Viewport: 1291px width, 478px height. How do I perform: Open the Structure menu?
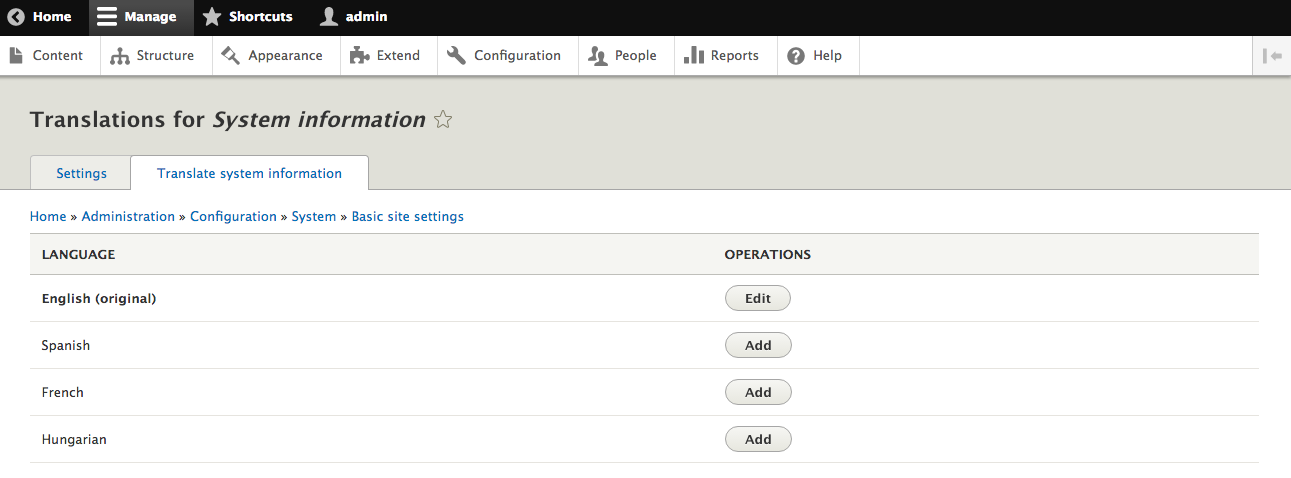[153, 56]
